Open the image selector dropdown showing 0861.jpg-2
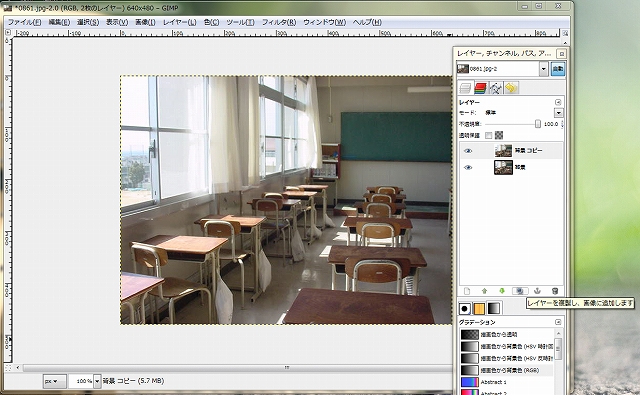The image size is (640, 395). pyautogui.click(x=502, y=69)
